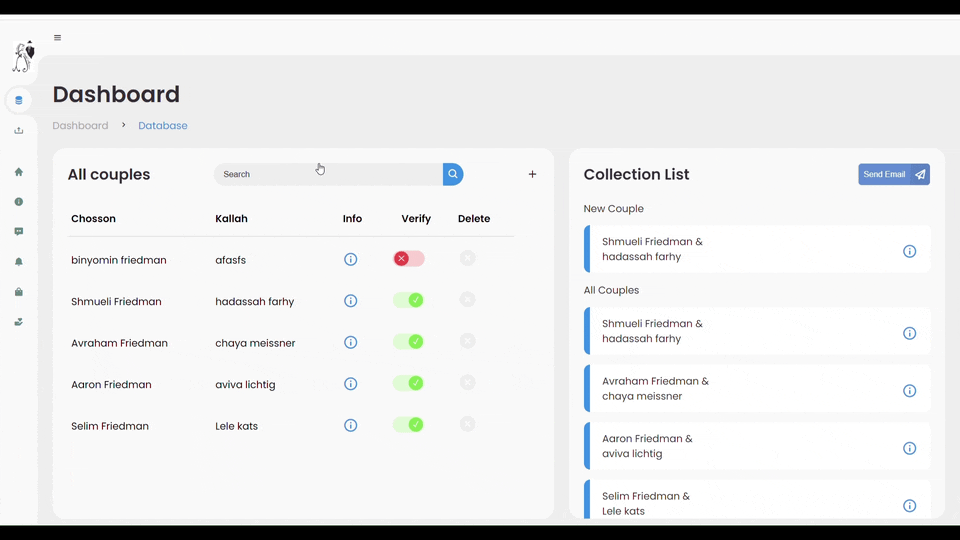This screenshot has height=540, width=960.
Task: Open info for binyomin friedman row
Action: tap(350, 260)
